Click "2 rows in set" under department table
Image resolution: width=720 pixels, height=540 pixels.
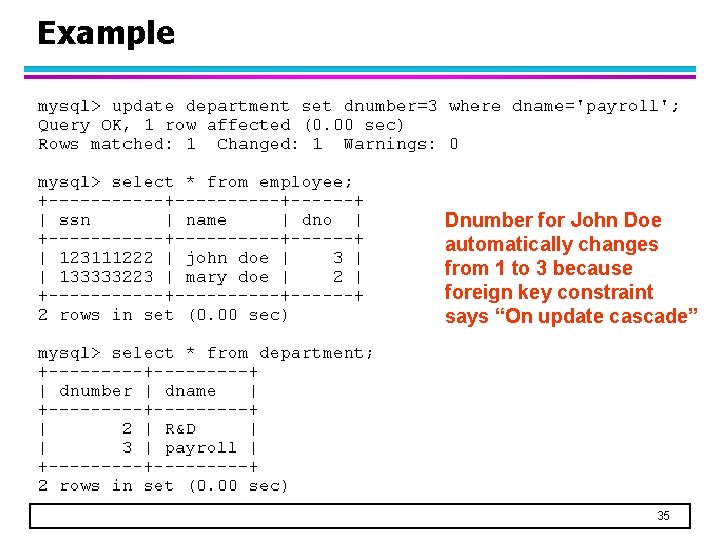(163, 486)
